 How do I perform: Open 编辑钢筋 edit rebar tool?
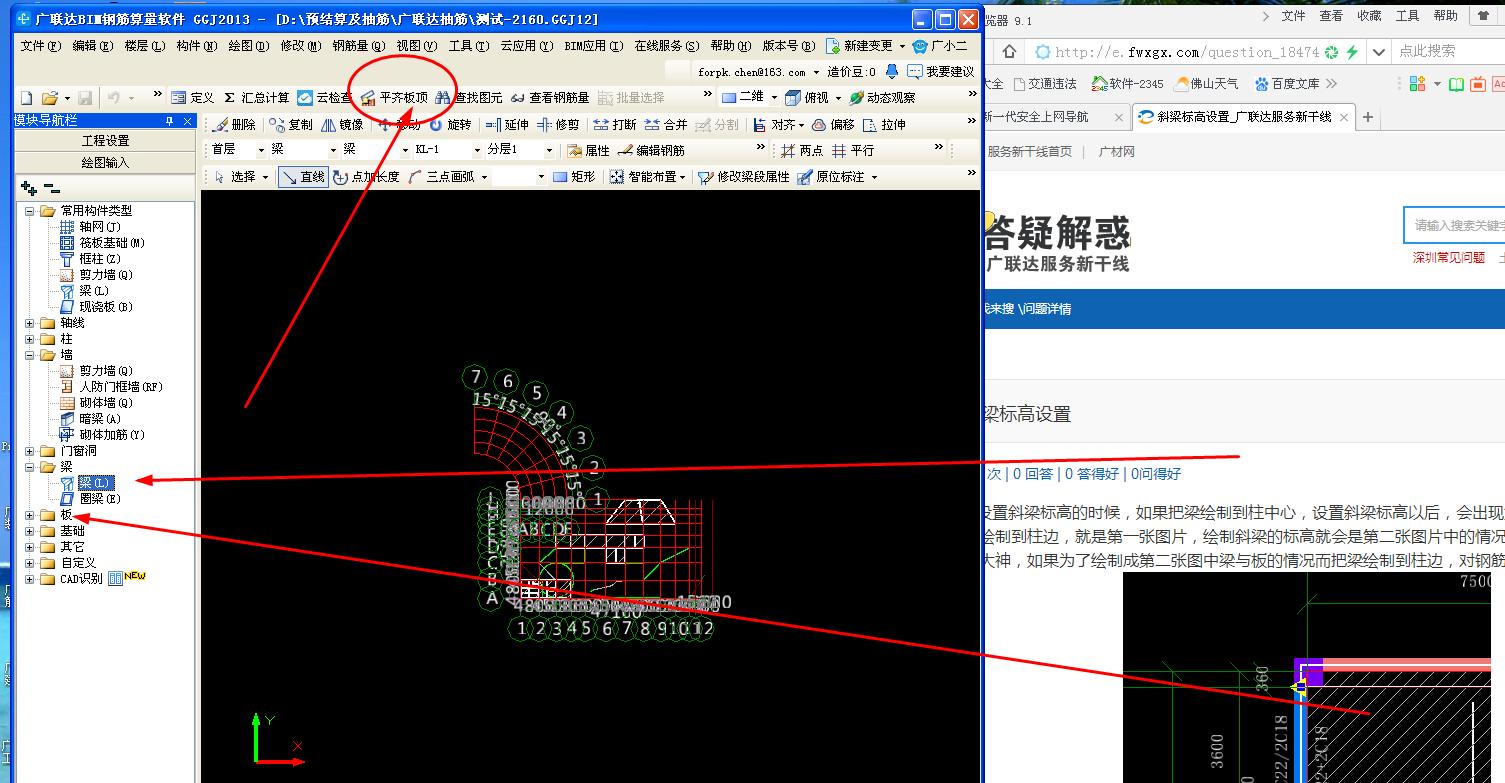651,151
